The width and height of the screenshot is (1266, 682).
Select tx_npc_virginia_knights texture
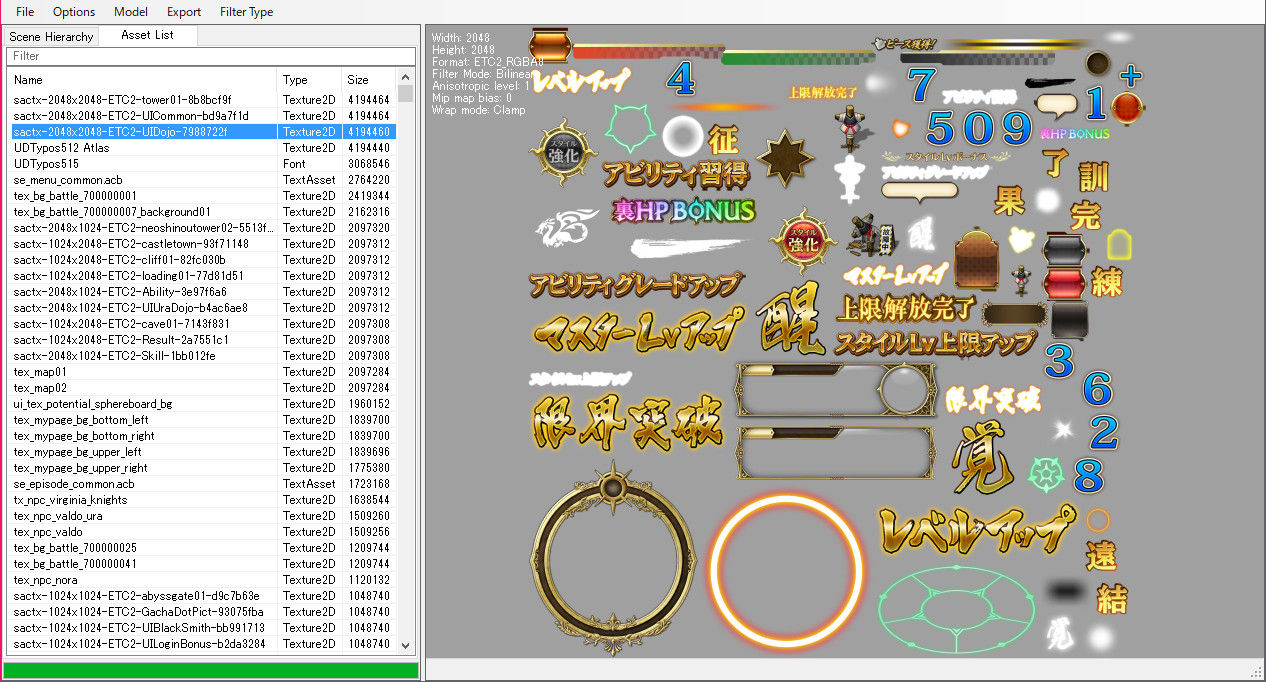coord(203,500)
